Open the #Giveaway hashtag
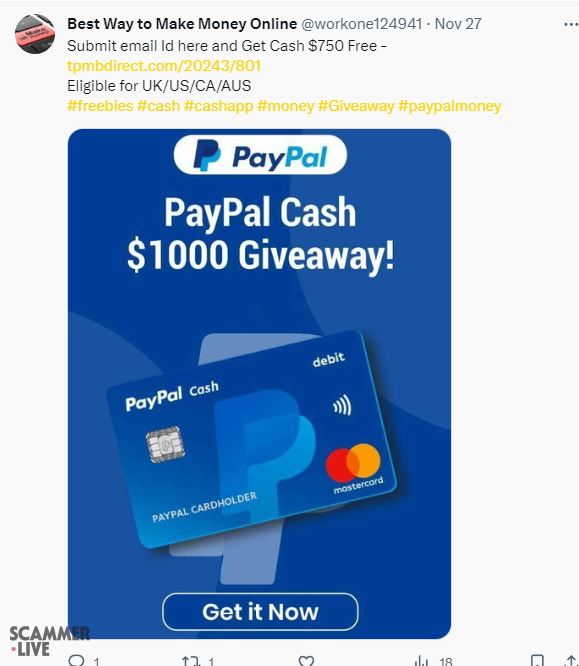 (x=356, y=106)
